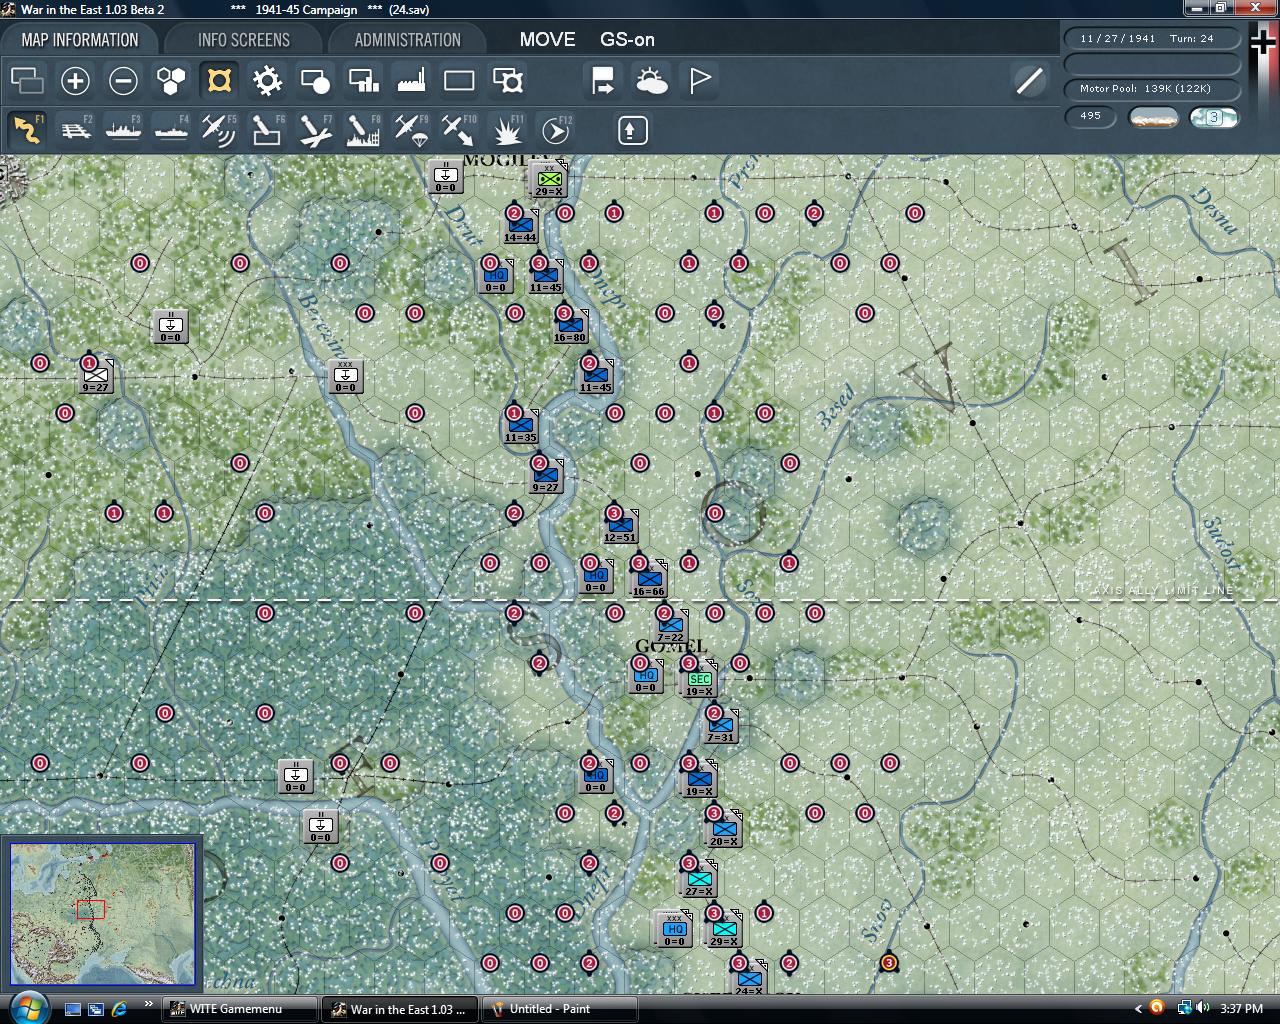Select the air base counter near Mogilev
Image resolution: width=1280 pixels, height=1024 pixels.
coord(445,177)
